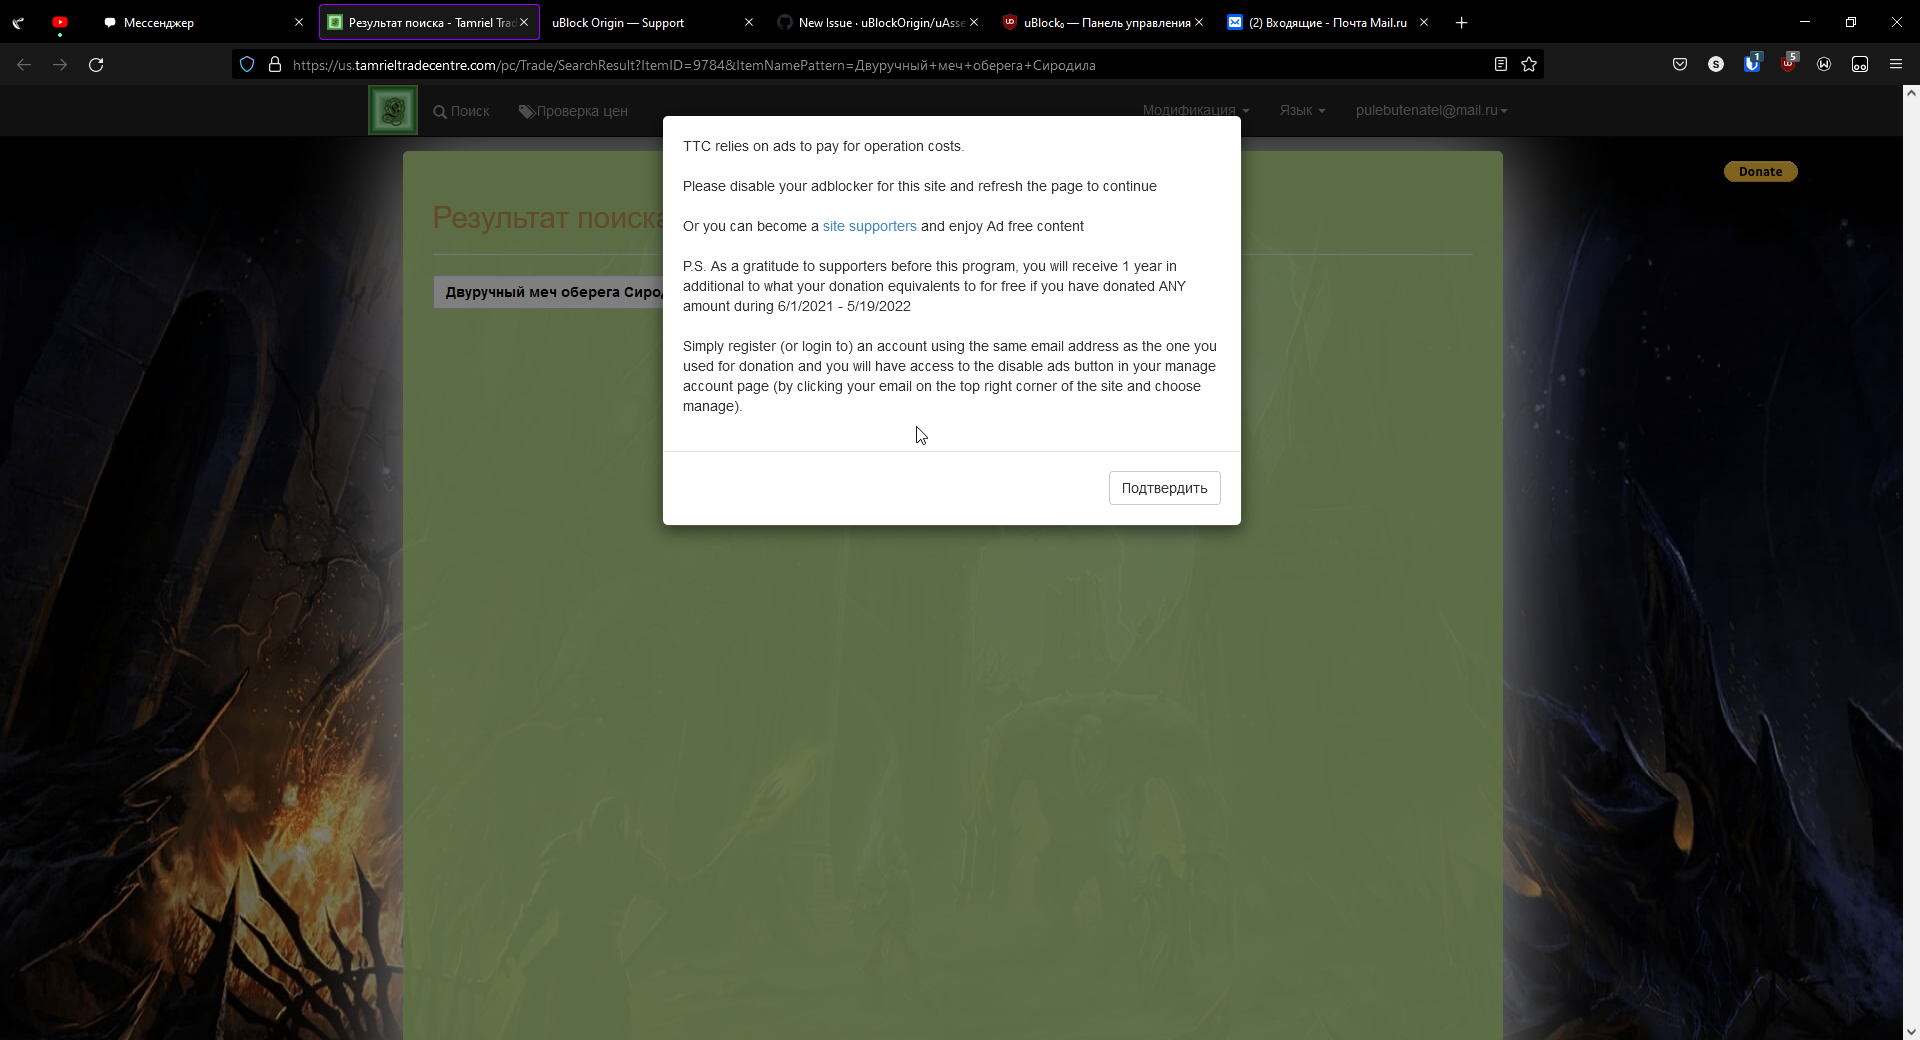Open the Tamriel Trade Centre site logo
Image resolution: width=1920 pixels, height=1040 pixels.
coord(392,110)
